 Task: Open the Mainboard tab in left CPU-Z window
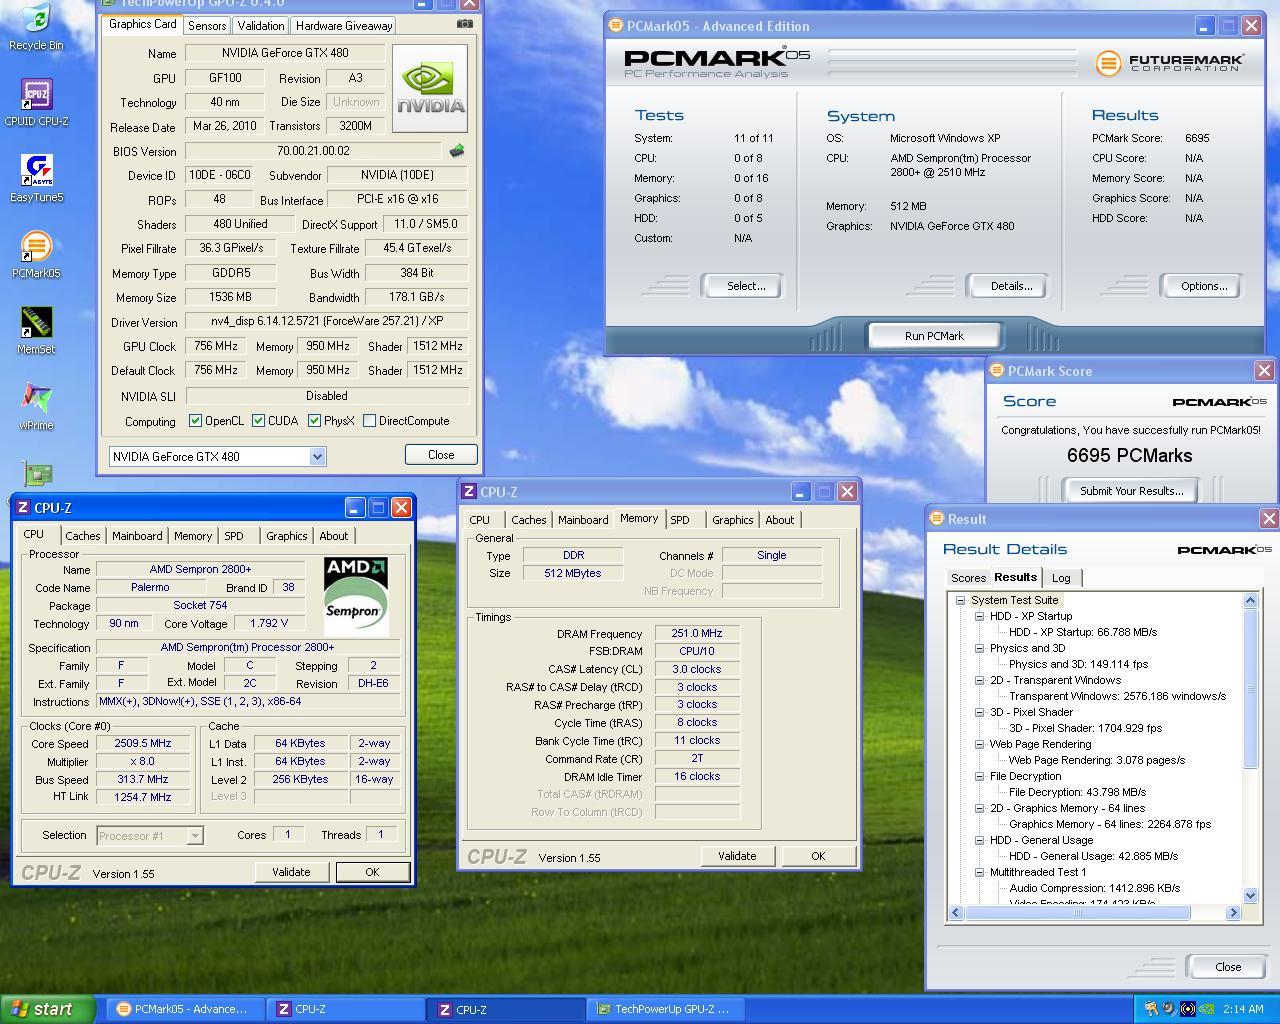[137, 536]
